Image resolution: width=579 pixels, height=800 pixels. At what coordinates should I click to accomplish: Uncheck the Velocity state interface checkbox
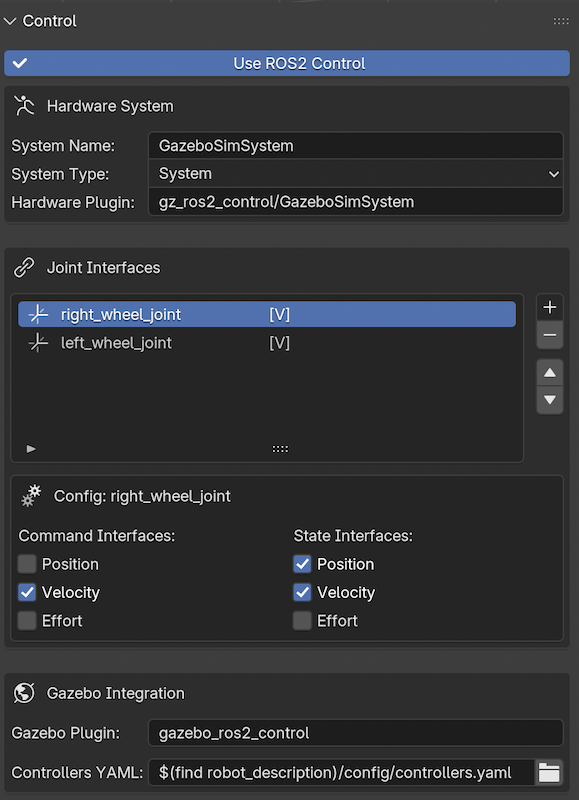303,592
